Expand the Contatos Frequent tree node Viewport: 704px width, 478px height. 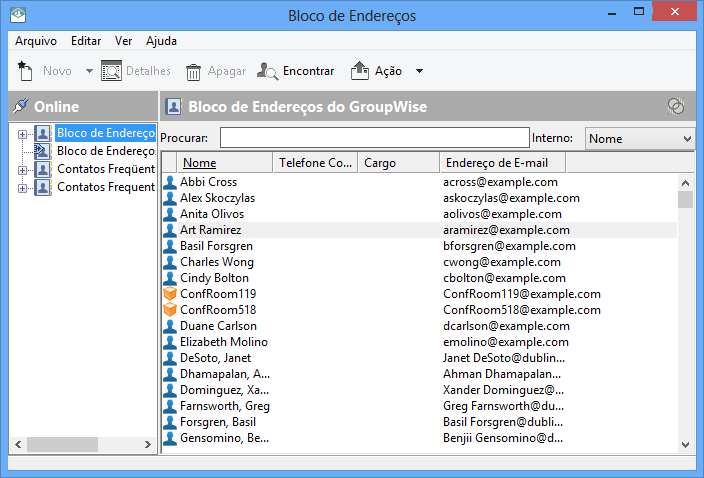[22, 188]
